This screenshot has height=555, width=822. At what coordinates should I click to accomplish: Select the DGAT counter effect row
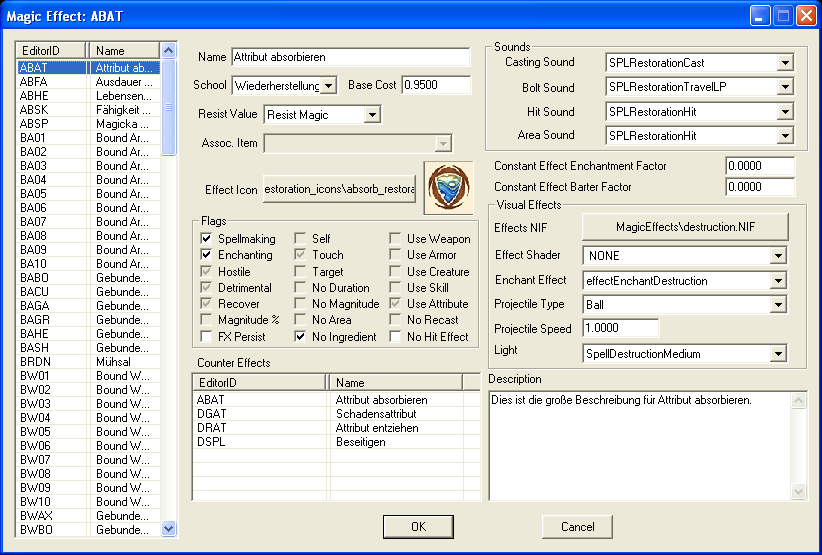pyautogui.click(x=336, y=414)
